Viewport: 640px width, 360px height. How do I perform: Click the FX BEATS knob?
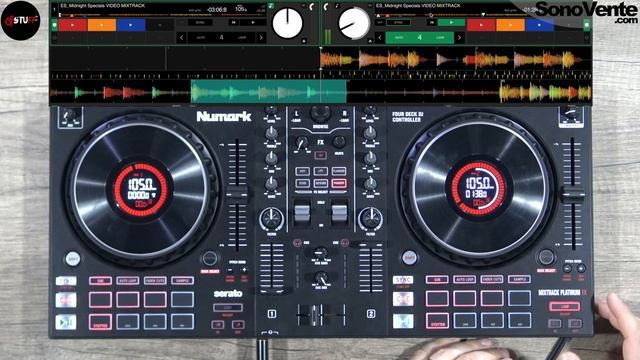339,142
